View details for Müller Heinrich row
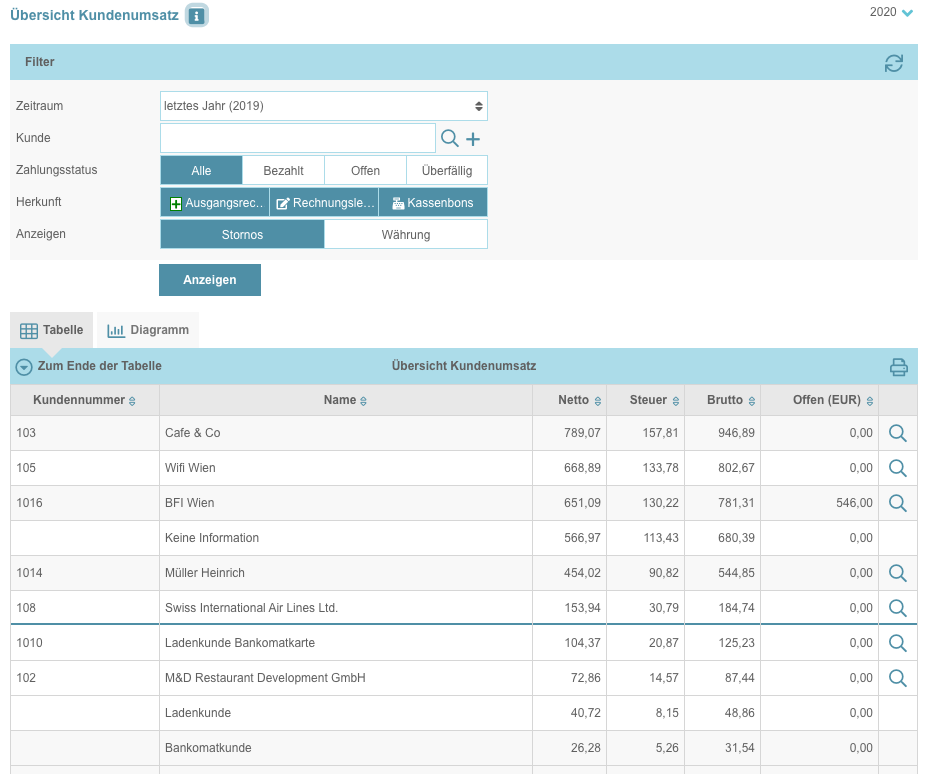Screen dimensions: 929x774 tap(897, 573)
